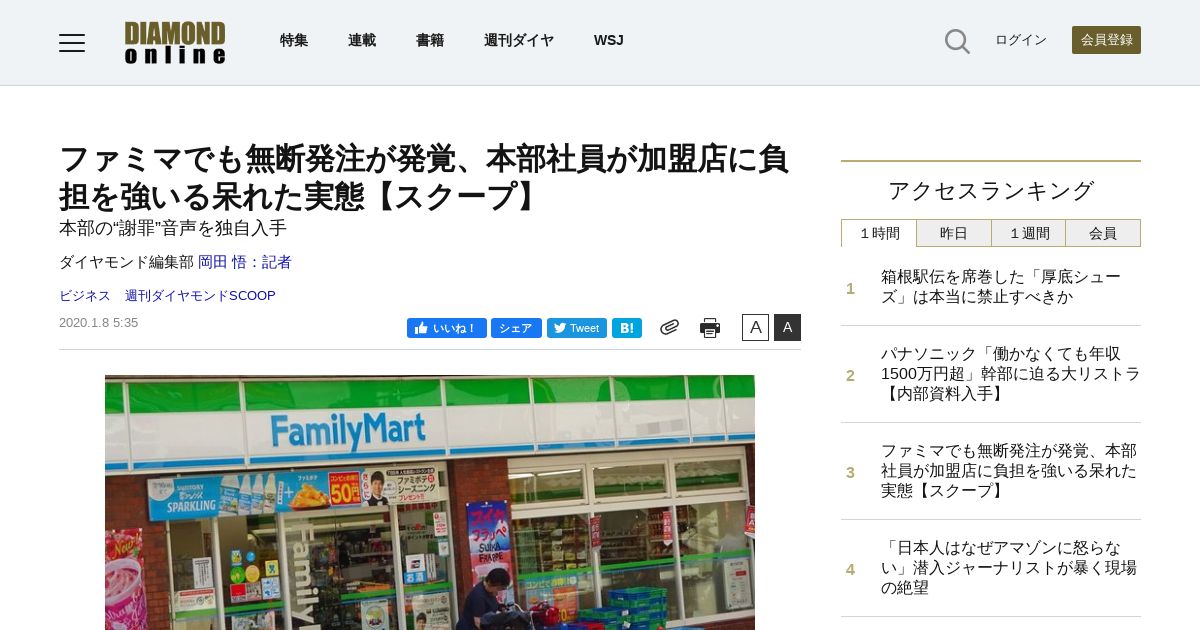
Task: Click the ログイン link
Action: pyautogui.click(x=1021, y=40)
